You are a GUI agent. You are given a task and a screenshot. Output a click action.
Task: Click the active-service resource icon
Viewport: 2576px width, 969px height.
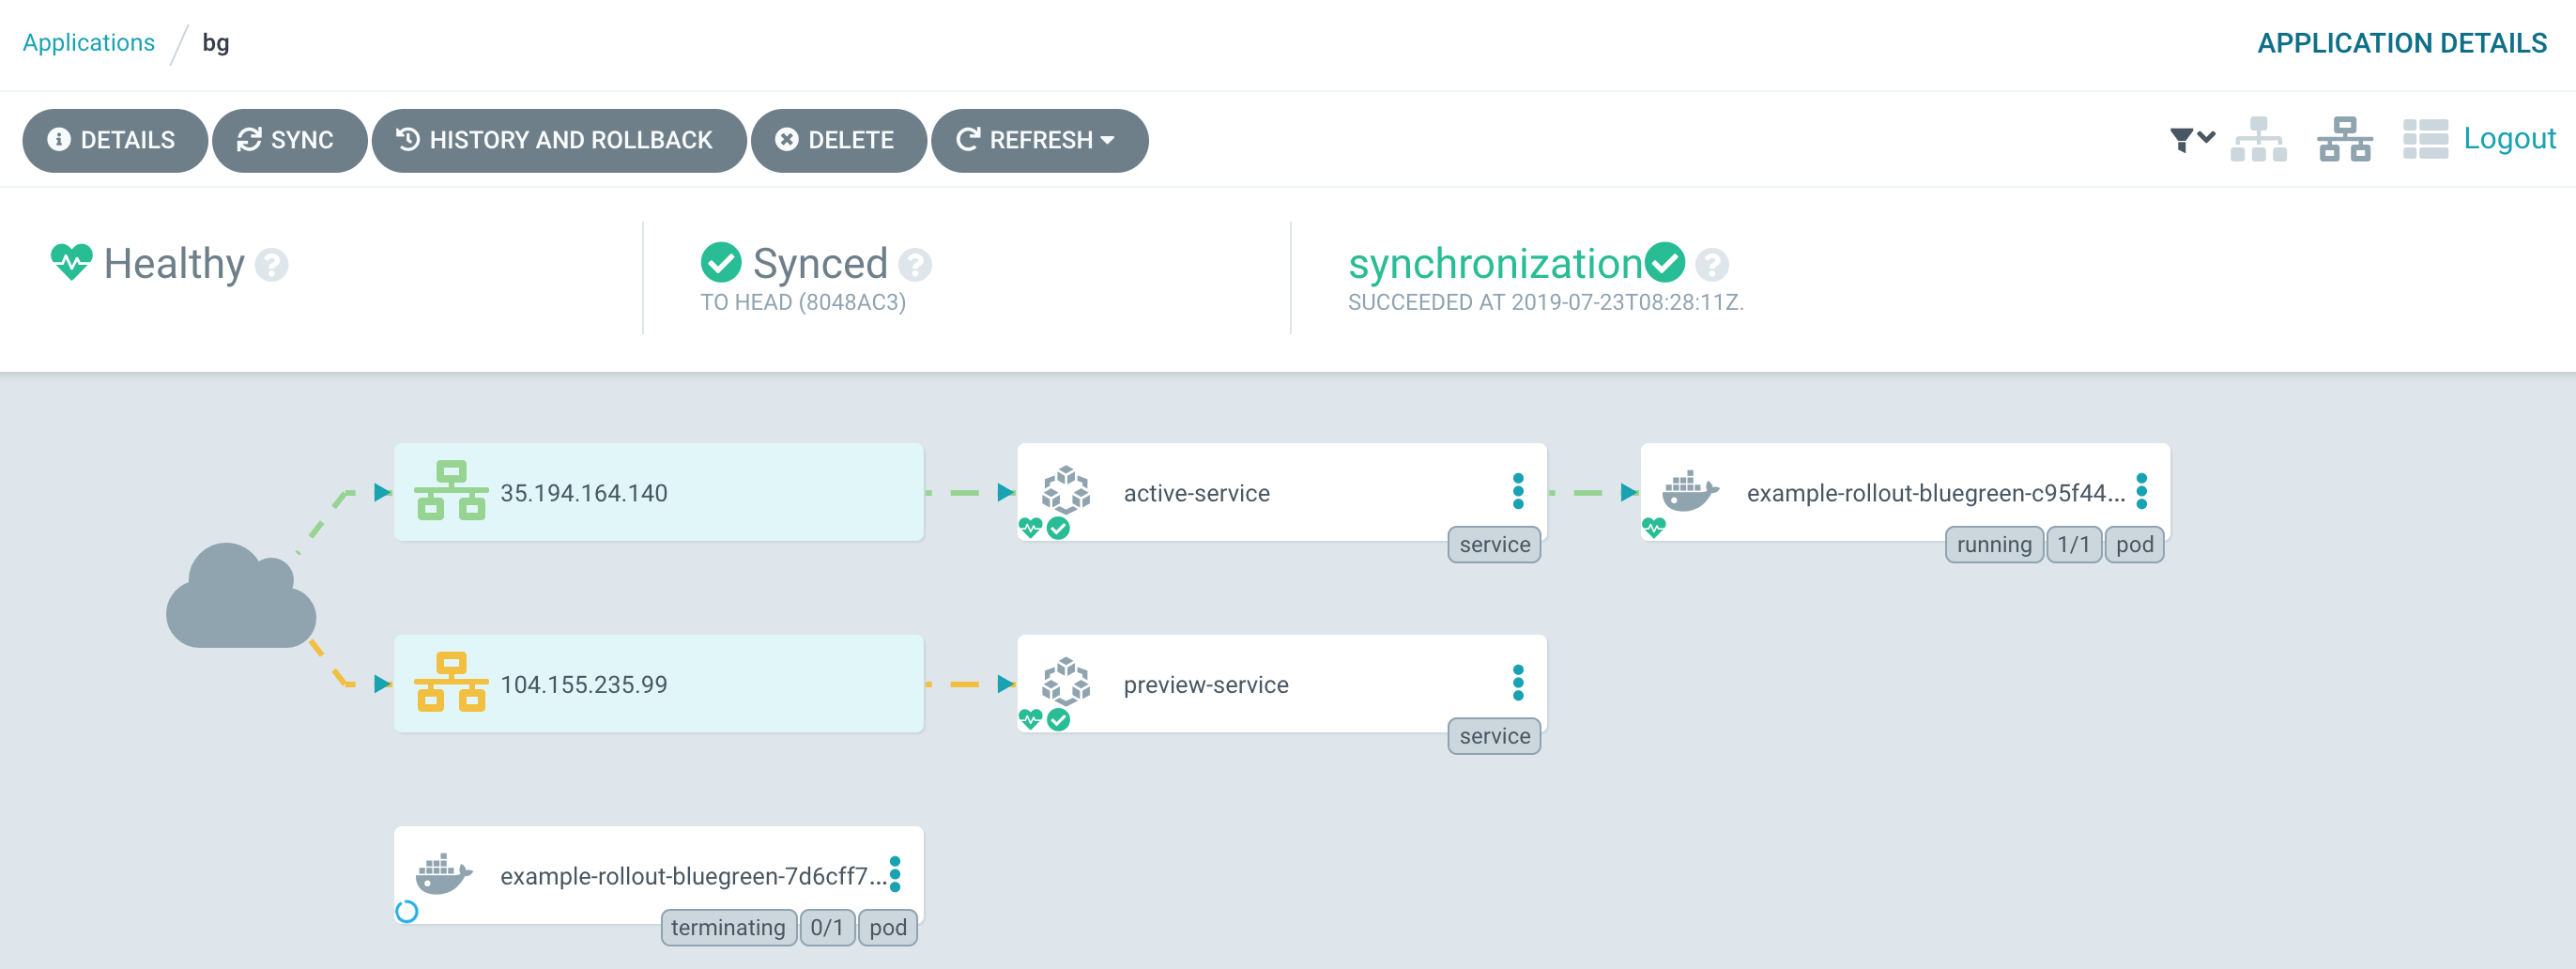pyautogui.click(x=1065, y=489)
